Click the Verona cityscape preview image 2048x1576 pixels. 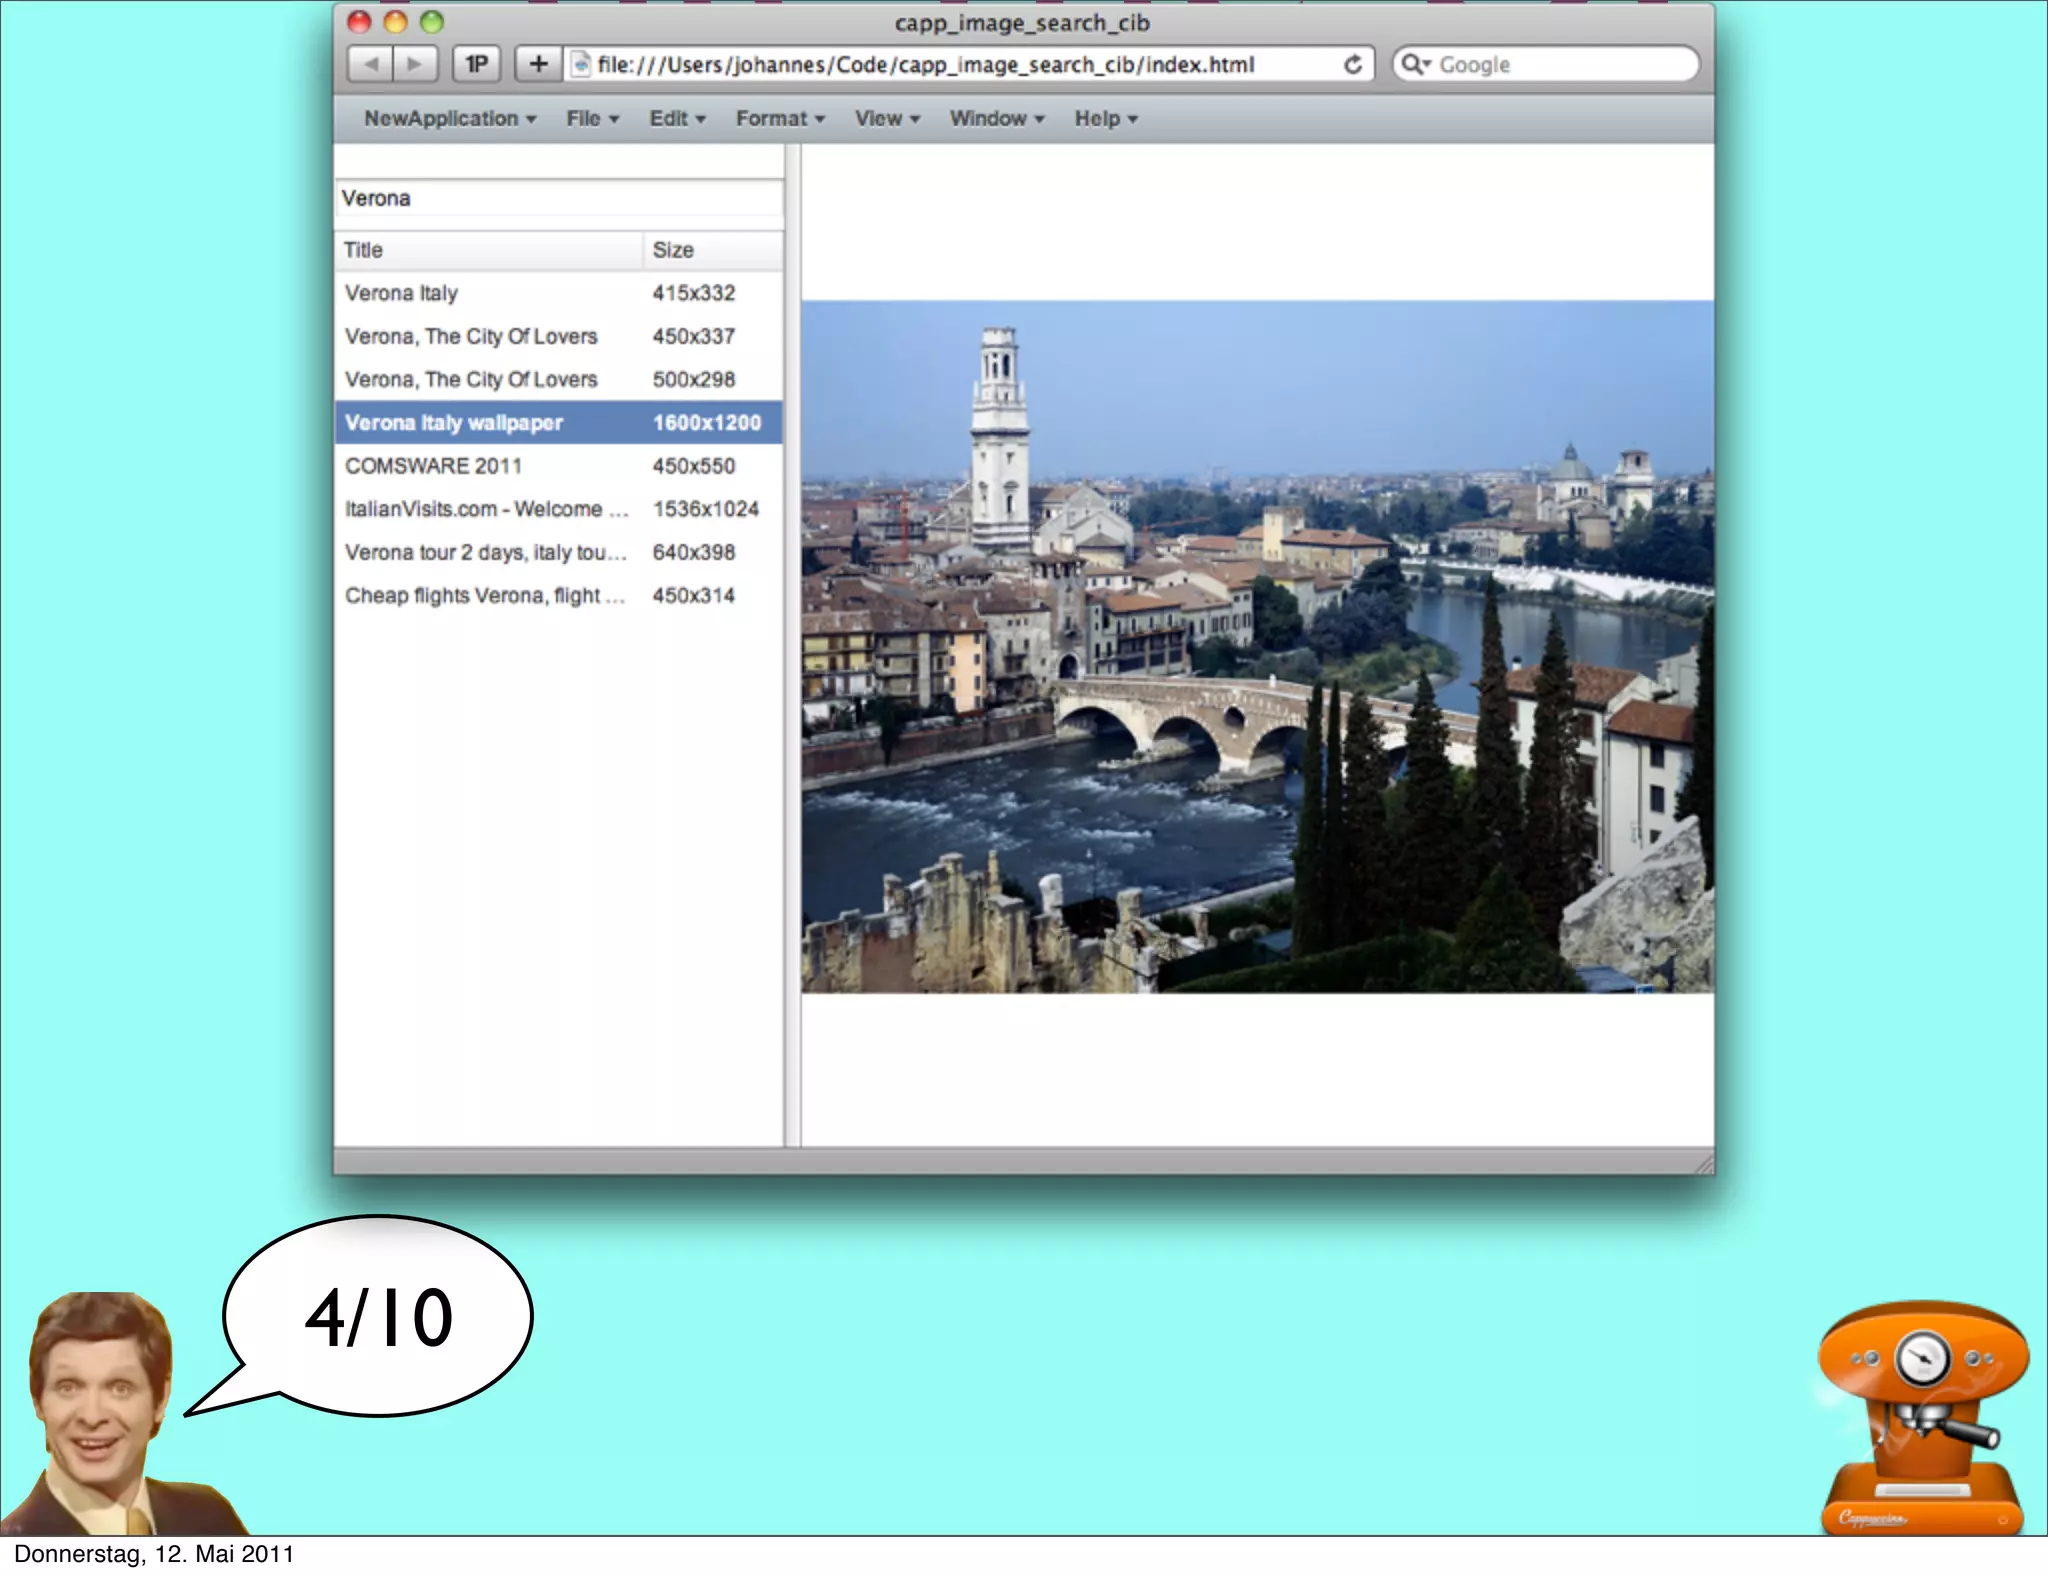(1257, 646)
